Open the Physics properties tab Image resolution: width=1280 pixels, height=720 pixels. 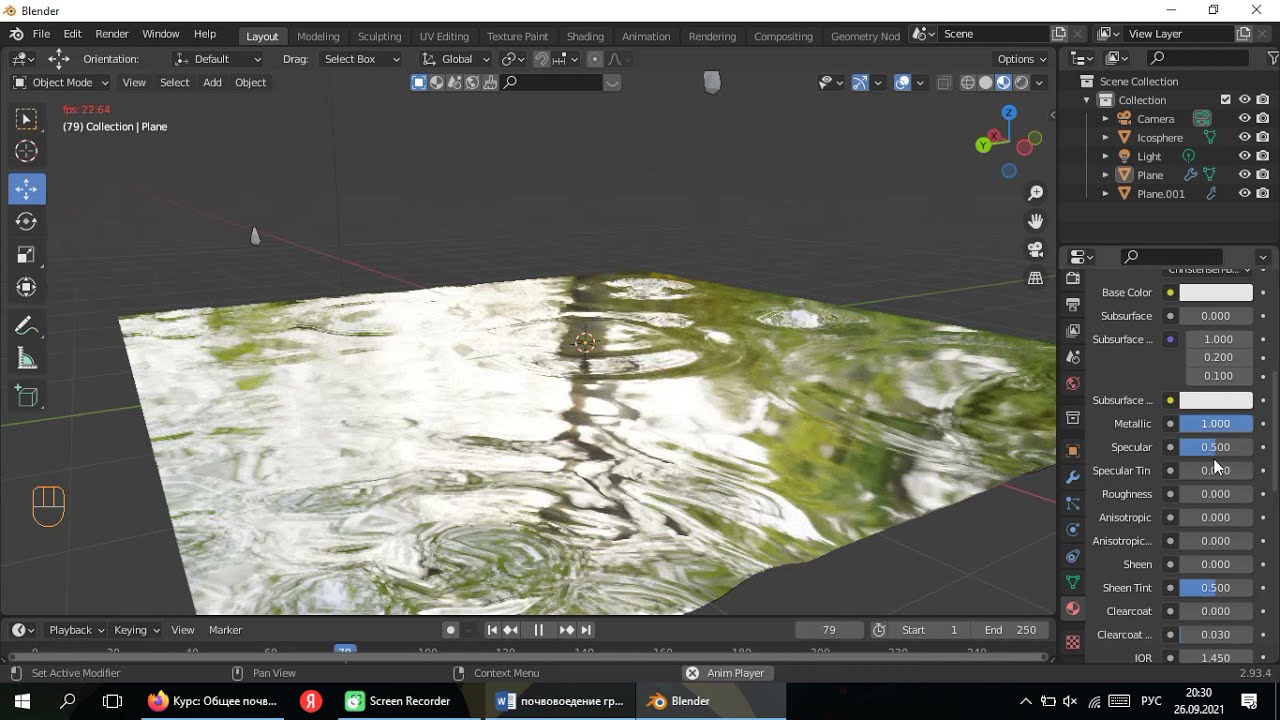(1073, 530)
